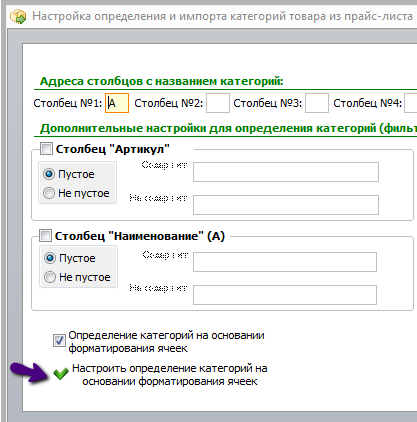Click the Столбец №4 input field
Image resolution: width=417 pixels, height=422 pixels.
click(411, 103)
